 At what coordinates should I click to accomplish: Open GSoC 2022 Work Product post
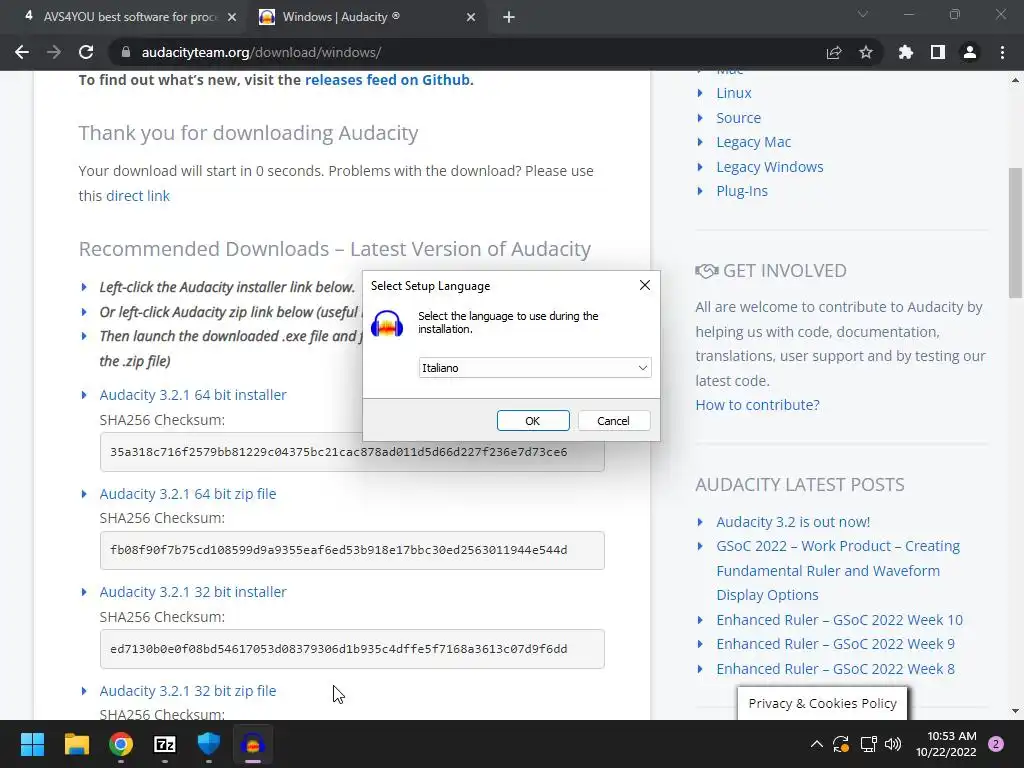[x=838, y=570]
